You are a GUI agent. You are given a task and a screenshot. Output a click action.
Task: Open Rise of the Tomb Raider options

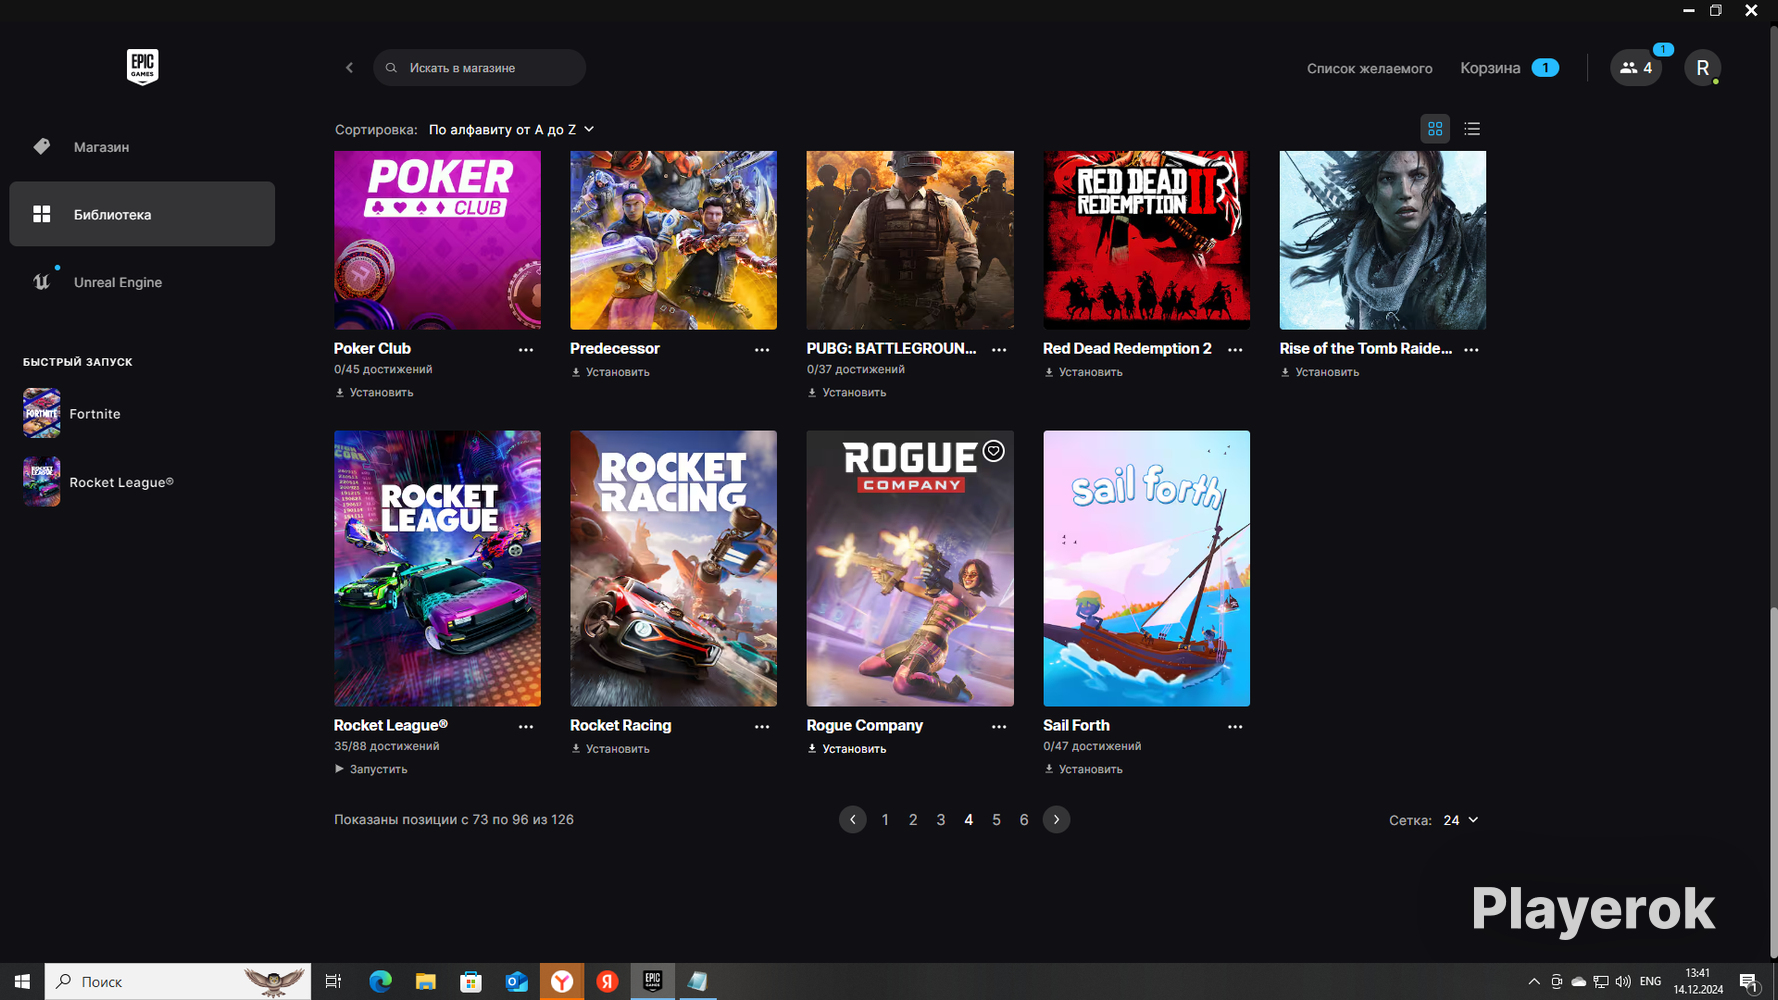click(x=1471, y=350)
